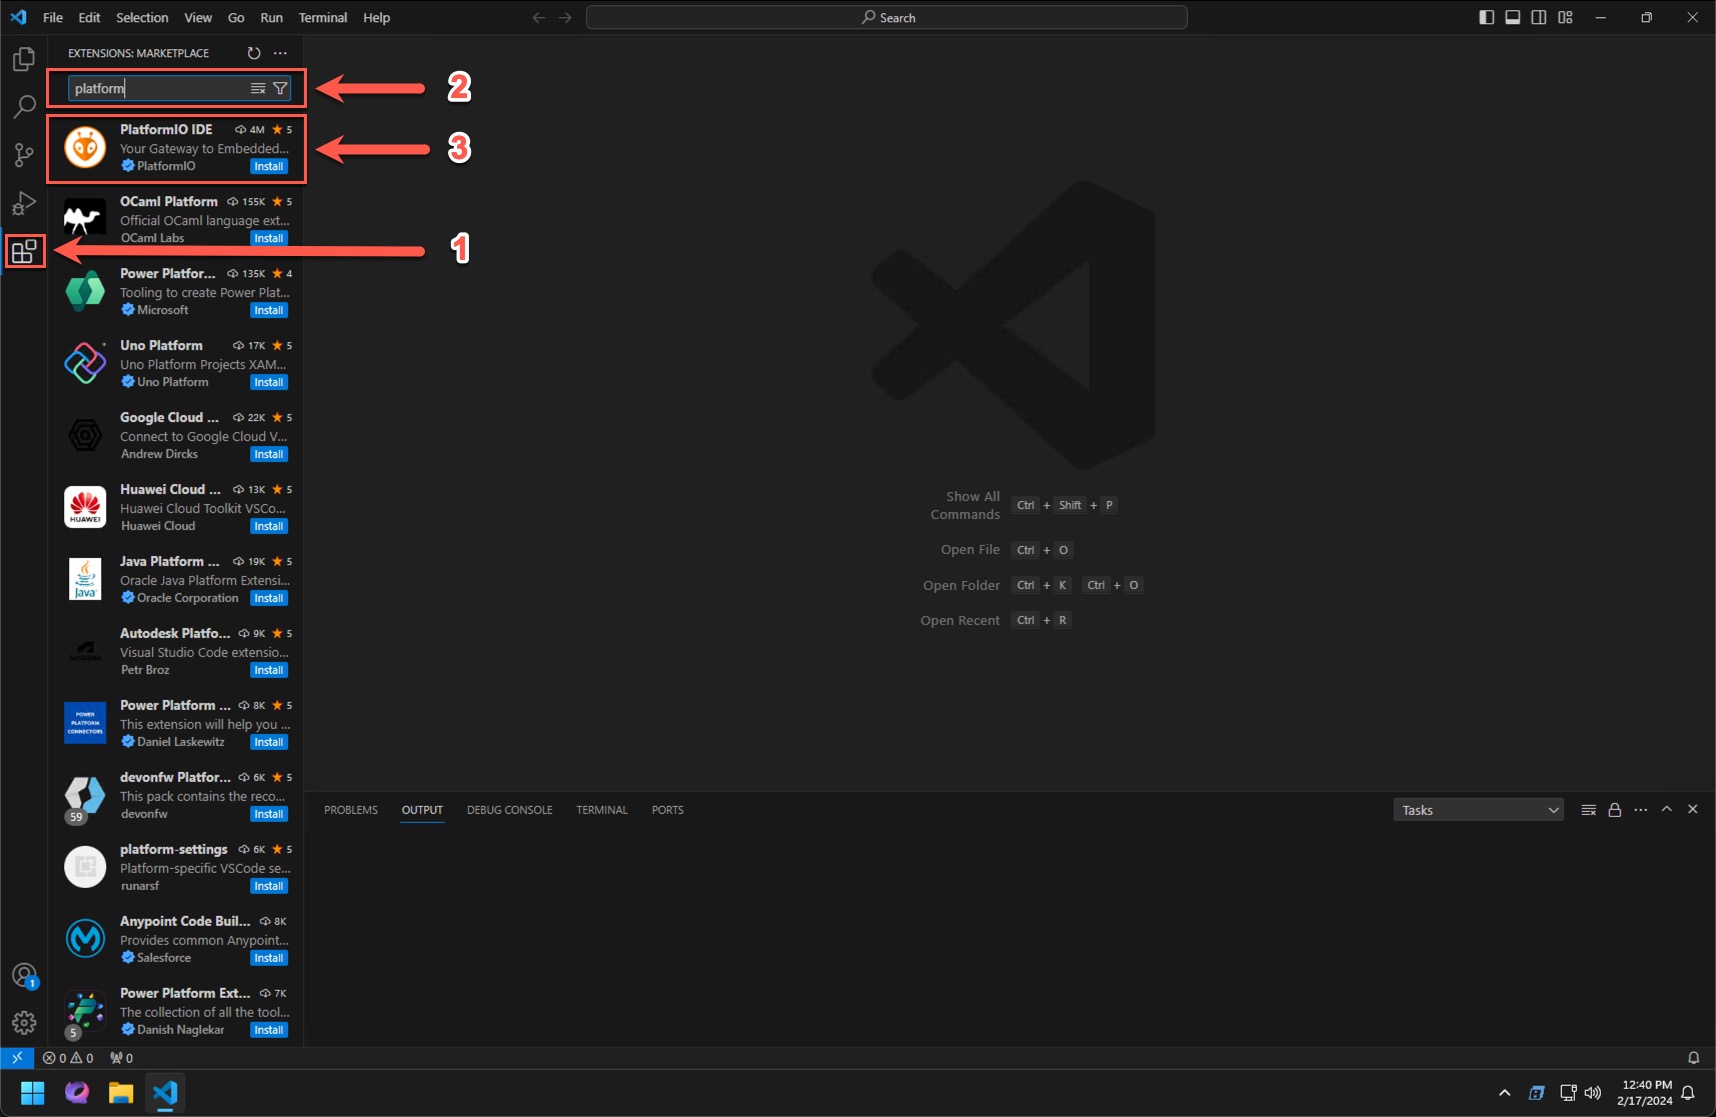Open the Source Control view
The height and width of the screenshot is (1117, 1716).
coord(24,155)
